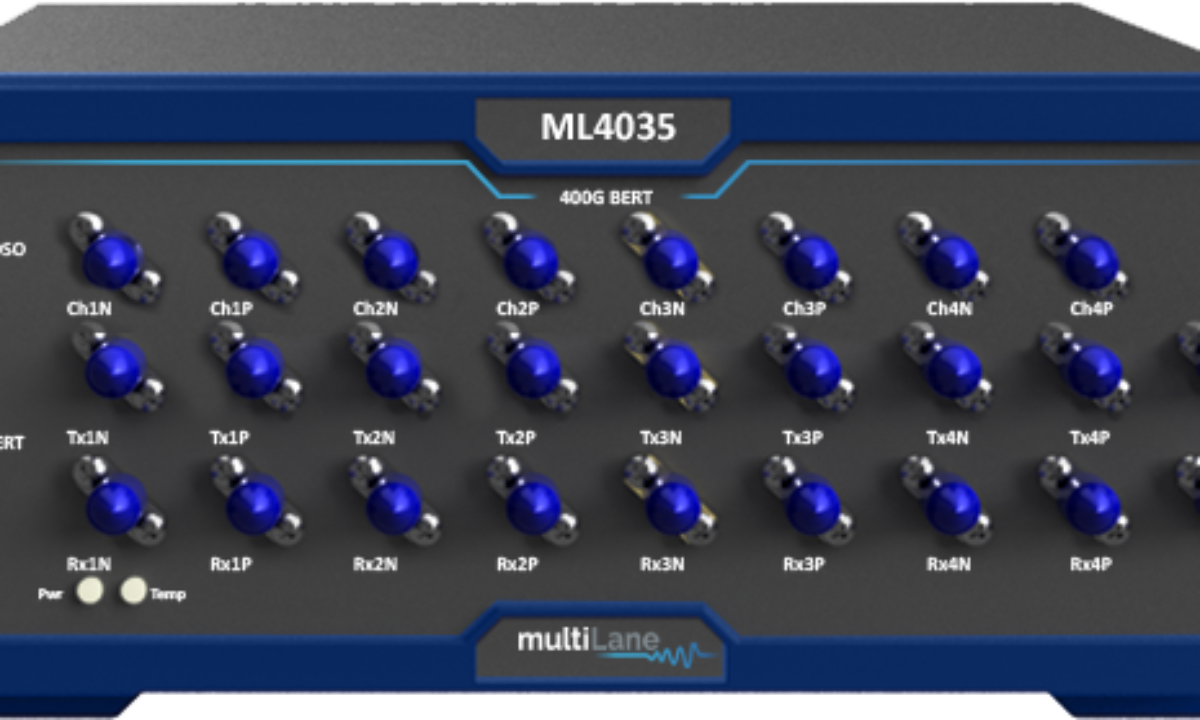The width and height of the screenshot is (1200, 720).
Task: Click the Ch2P text label
Action: pos(518,309)
